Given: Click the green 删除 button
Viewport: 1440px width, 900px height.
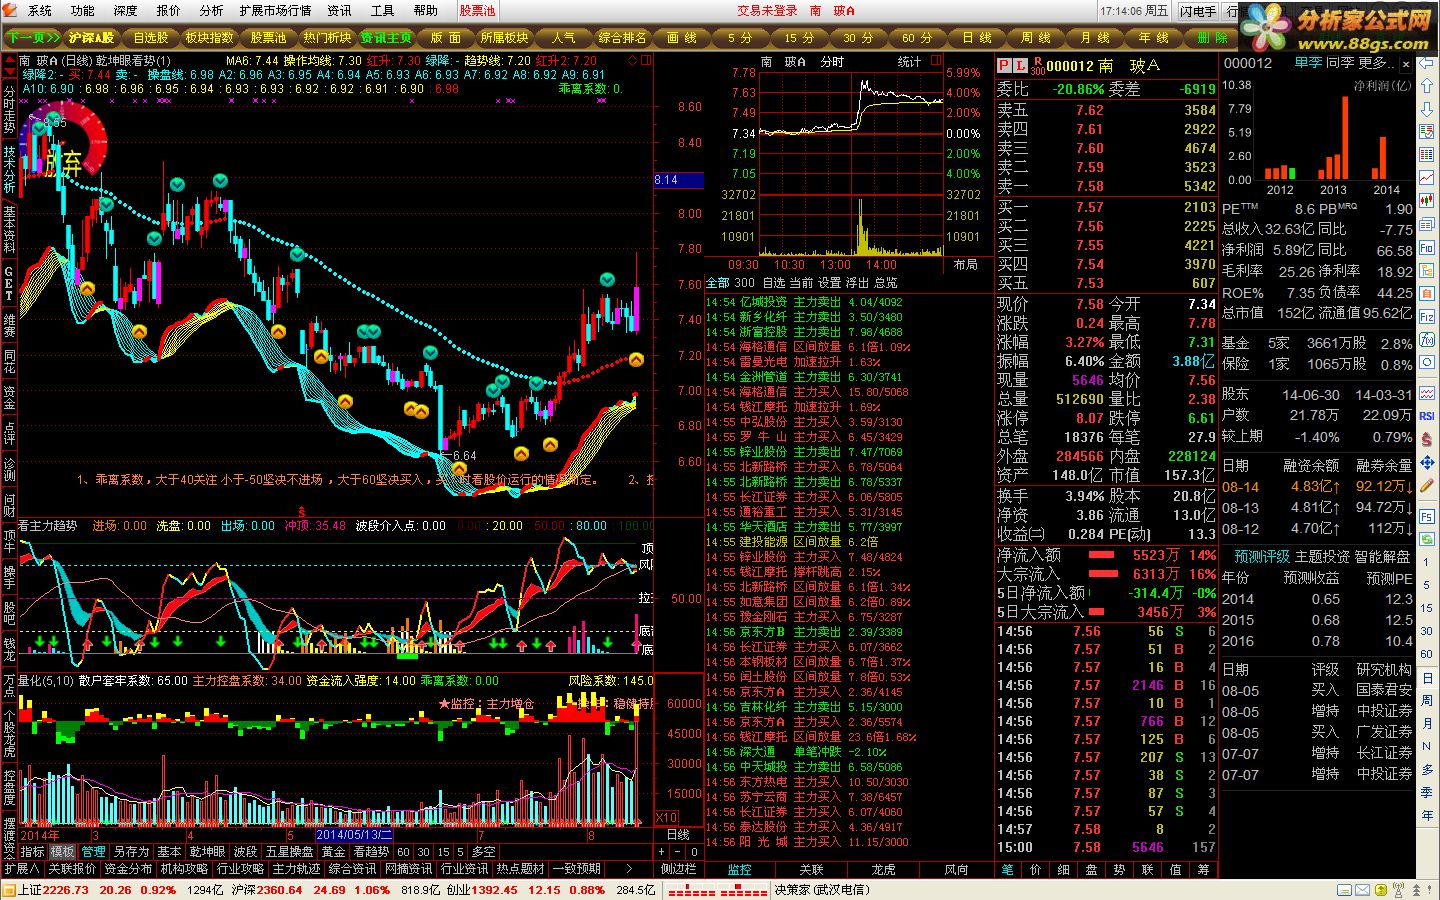Looking at the screenshot, I should [x=1212, y=38].
